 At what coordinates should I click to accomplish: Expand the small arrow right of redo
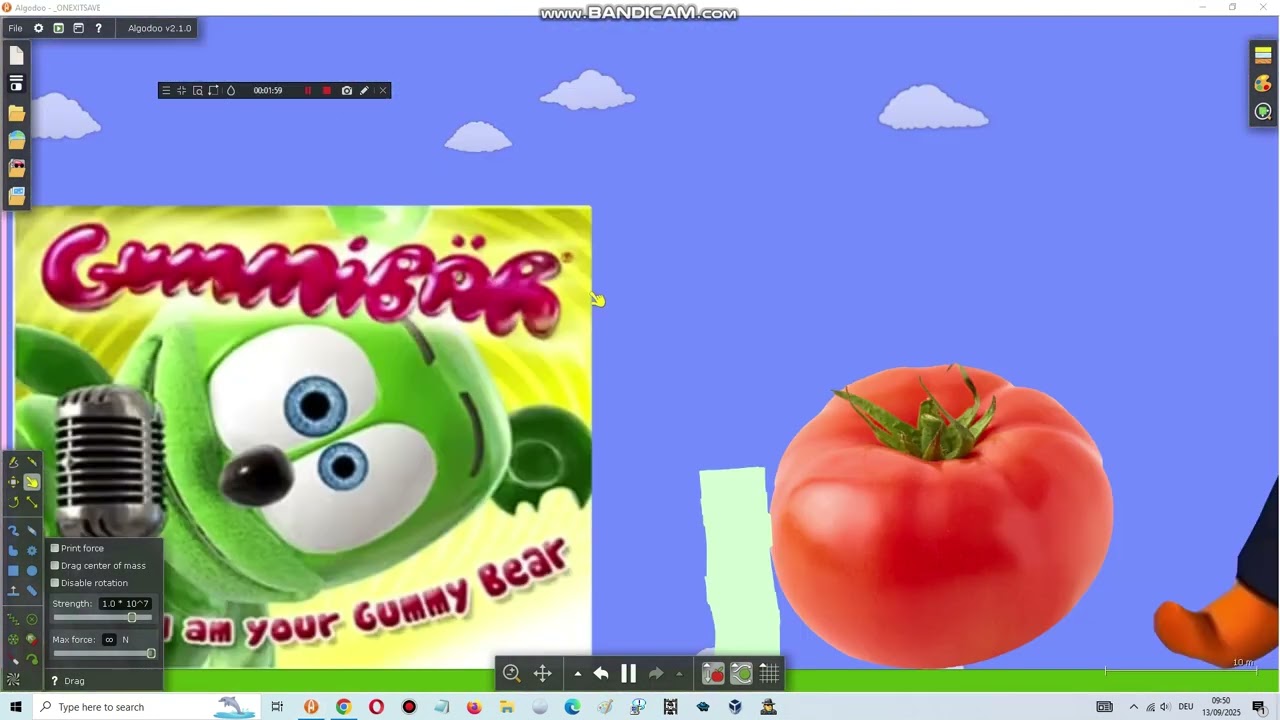[x=680, y=674]
